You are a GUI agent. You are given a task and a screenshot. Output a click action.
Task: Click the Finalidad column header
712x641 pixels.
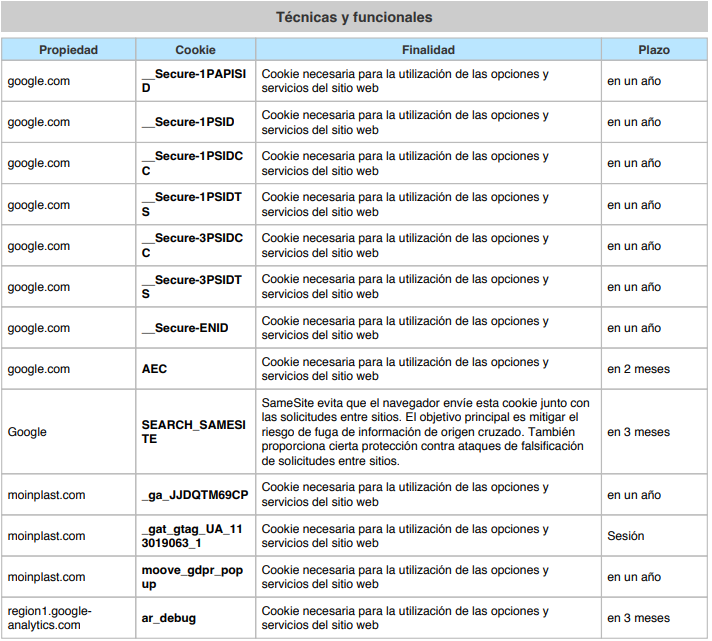pos(428,50)
